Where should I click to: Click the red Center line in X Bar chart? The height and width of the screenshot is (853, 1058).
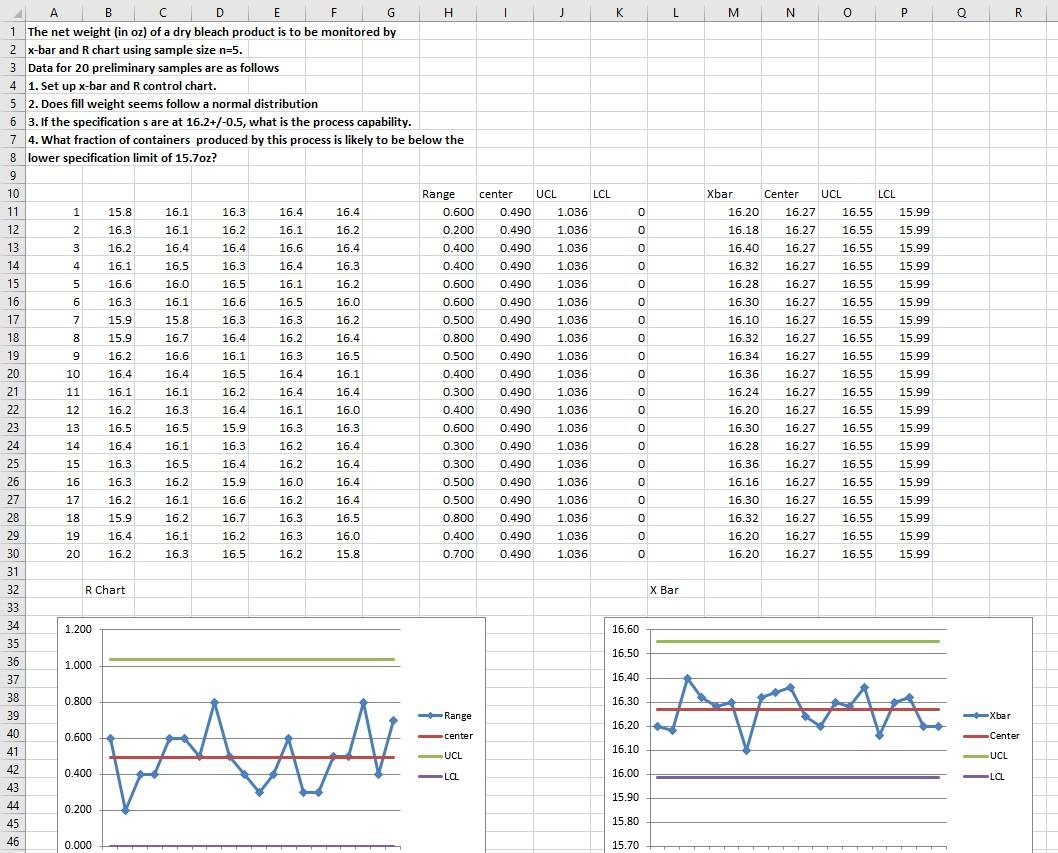coord(798,709)
